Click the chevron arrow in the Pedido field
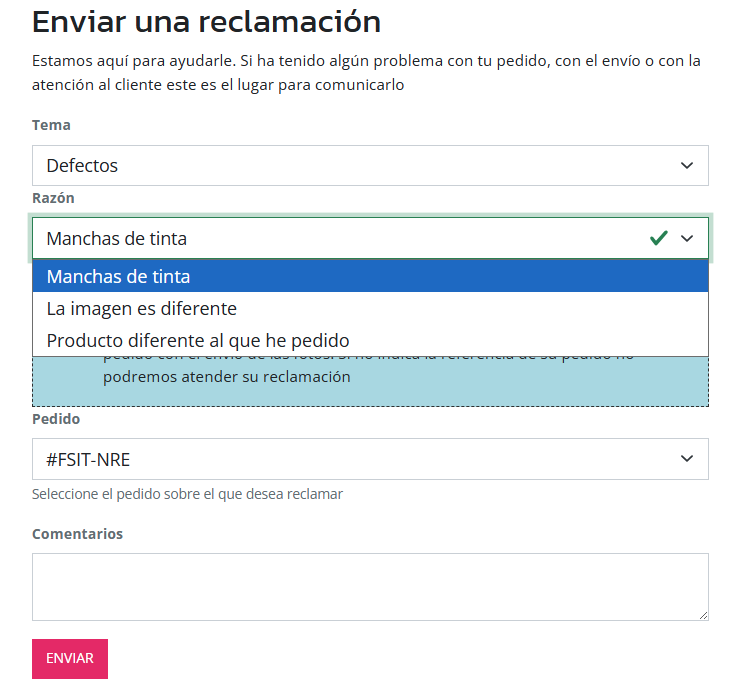The width and height of the screenshot is (743, 694). pos(687,458)
